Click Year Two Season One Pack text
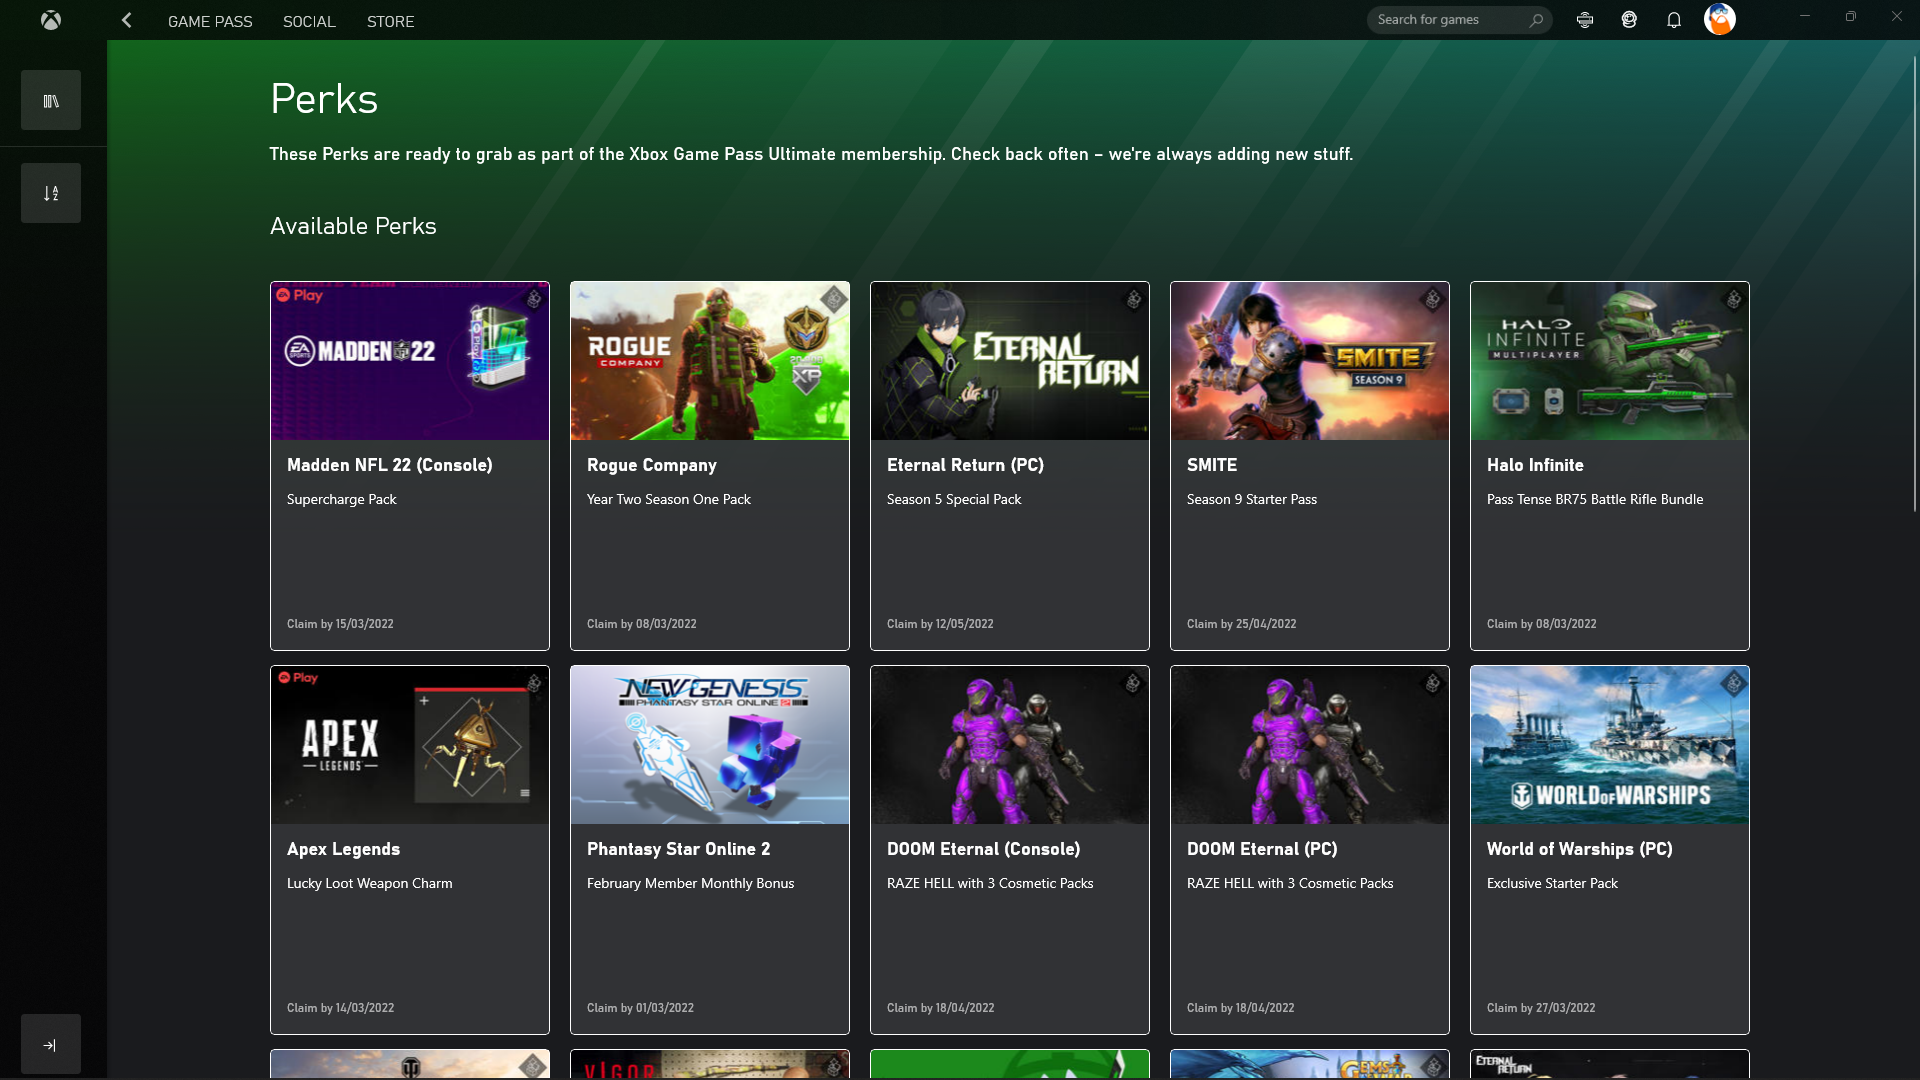The height and width of the screenshot is (1080, 1920). [x=669, y=499]
